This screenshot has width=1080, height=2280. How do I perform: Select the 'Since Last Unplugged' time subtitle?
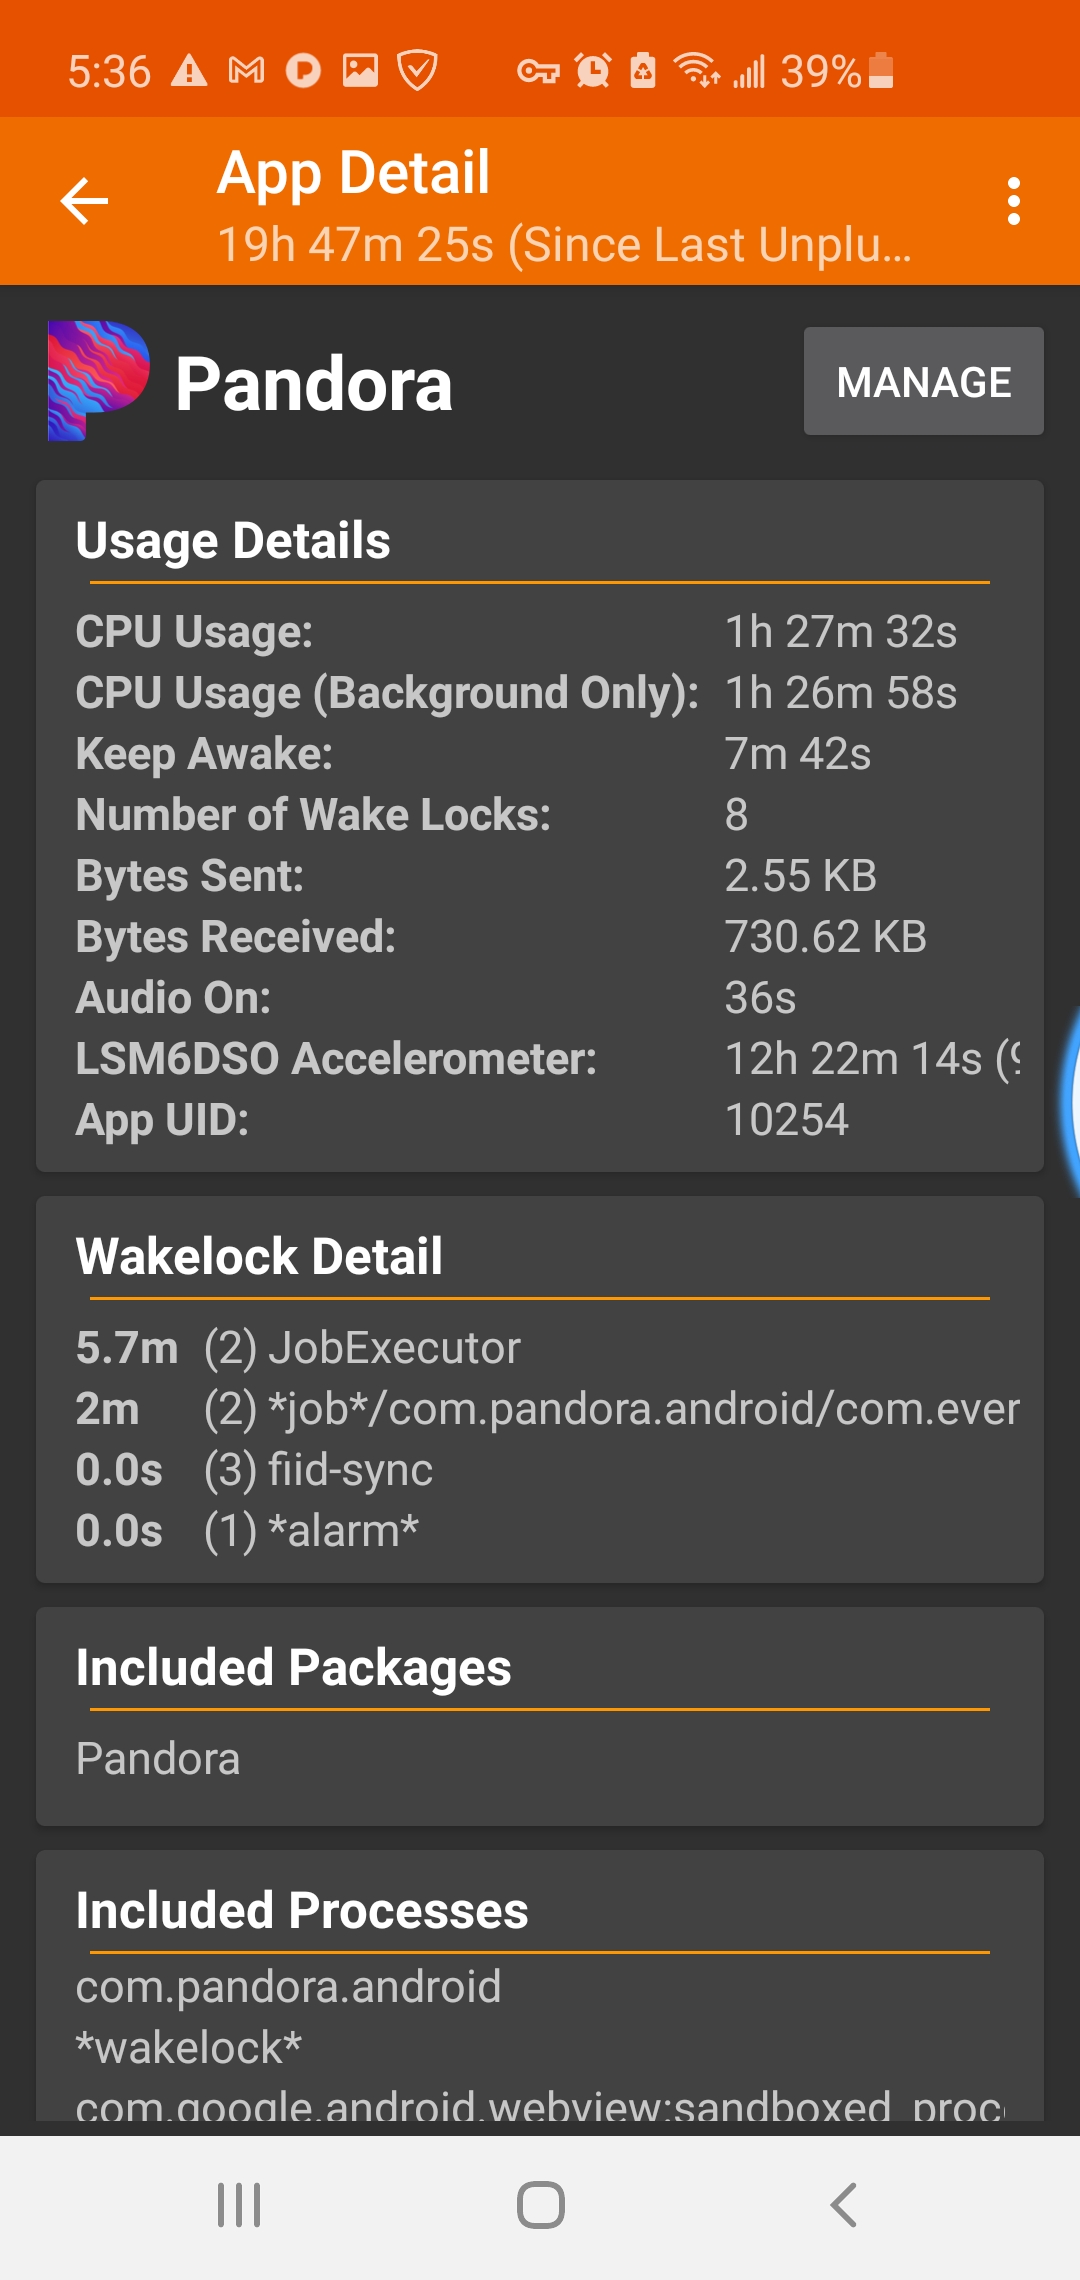click(x=565, y=245)
